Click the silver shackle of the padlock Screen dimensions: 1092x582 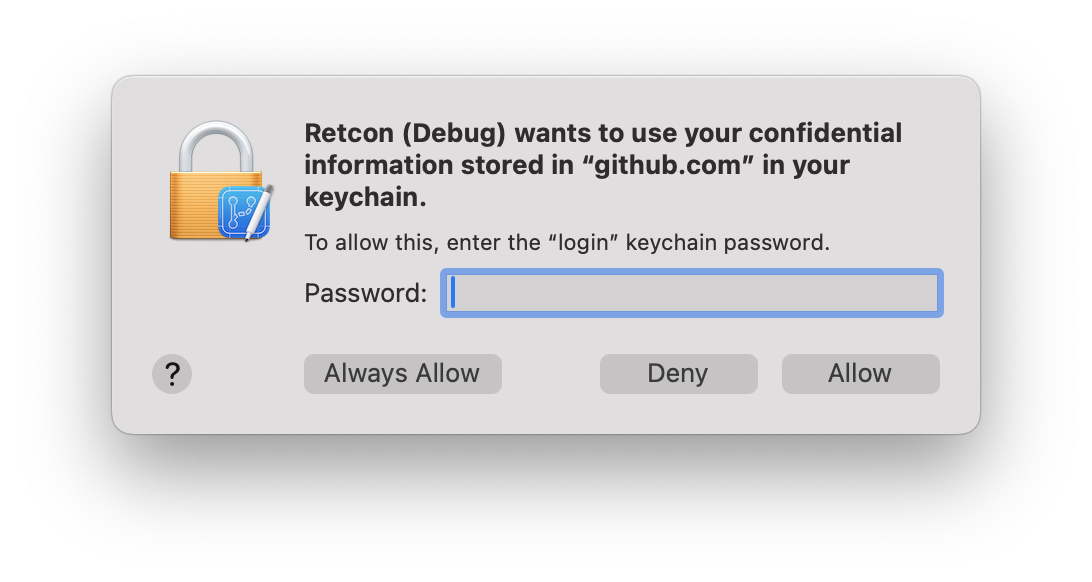pyautogui.click(x=216, y=147)
